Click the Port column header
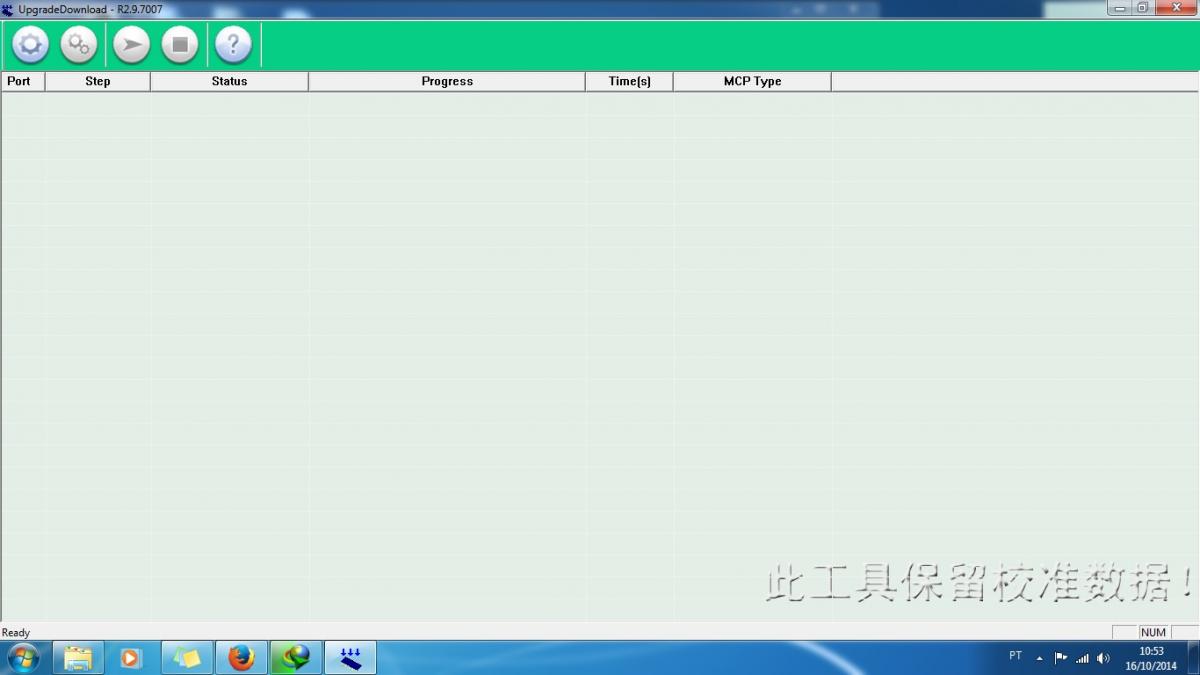Image resolution: width=1200 pixels, height=675 pixels. click(x=20, y=81)
